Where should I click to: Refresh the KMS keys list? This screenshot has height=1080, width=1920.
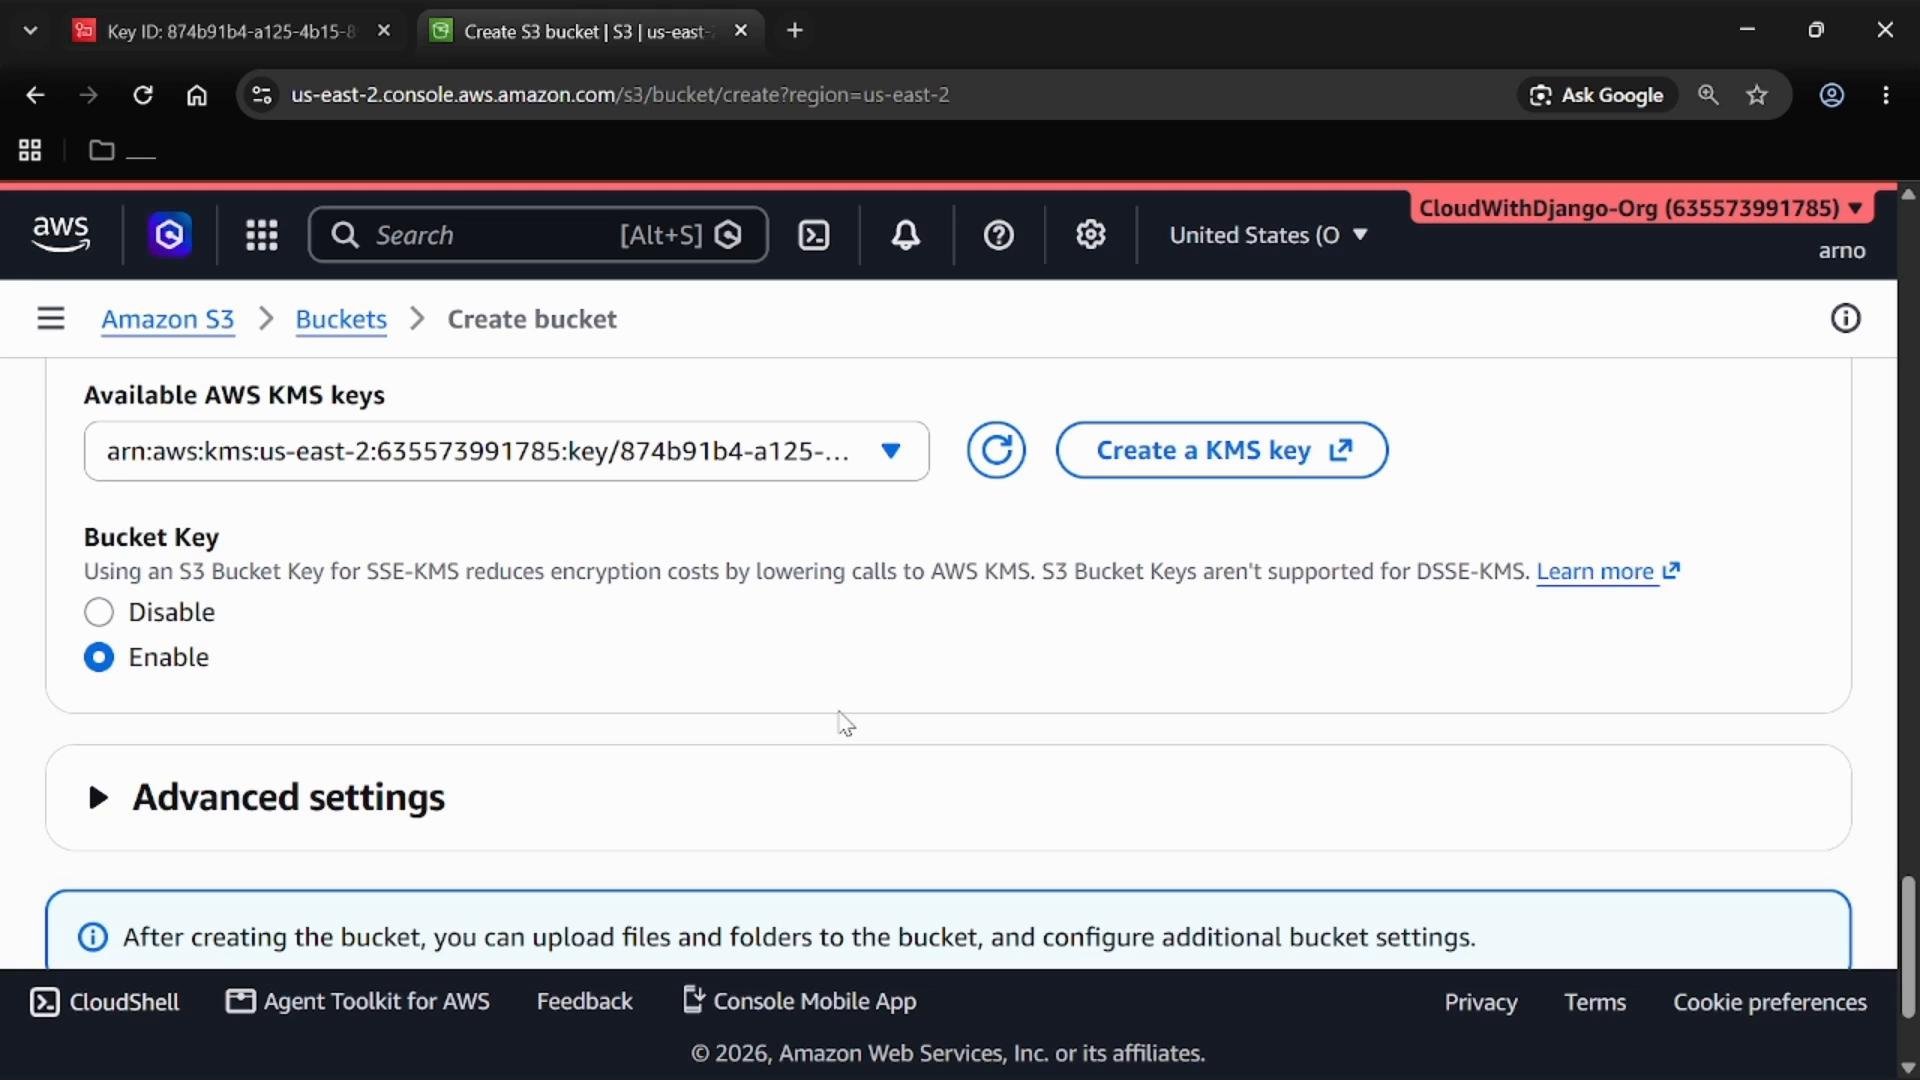[x=996, y=451]
